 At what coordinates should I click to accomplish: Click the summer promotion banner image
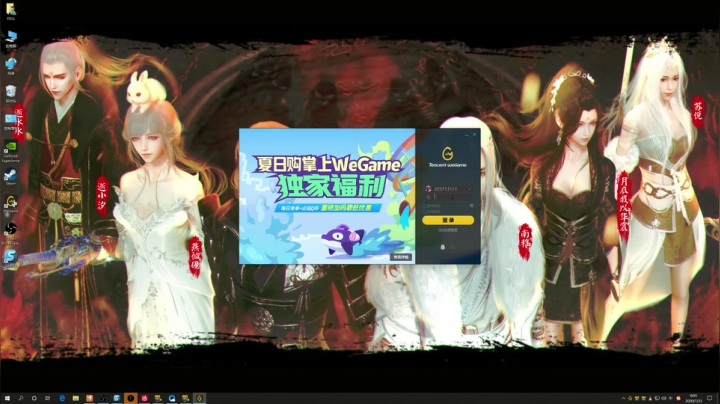pyautogui.click(x=327, y=196)
